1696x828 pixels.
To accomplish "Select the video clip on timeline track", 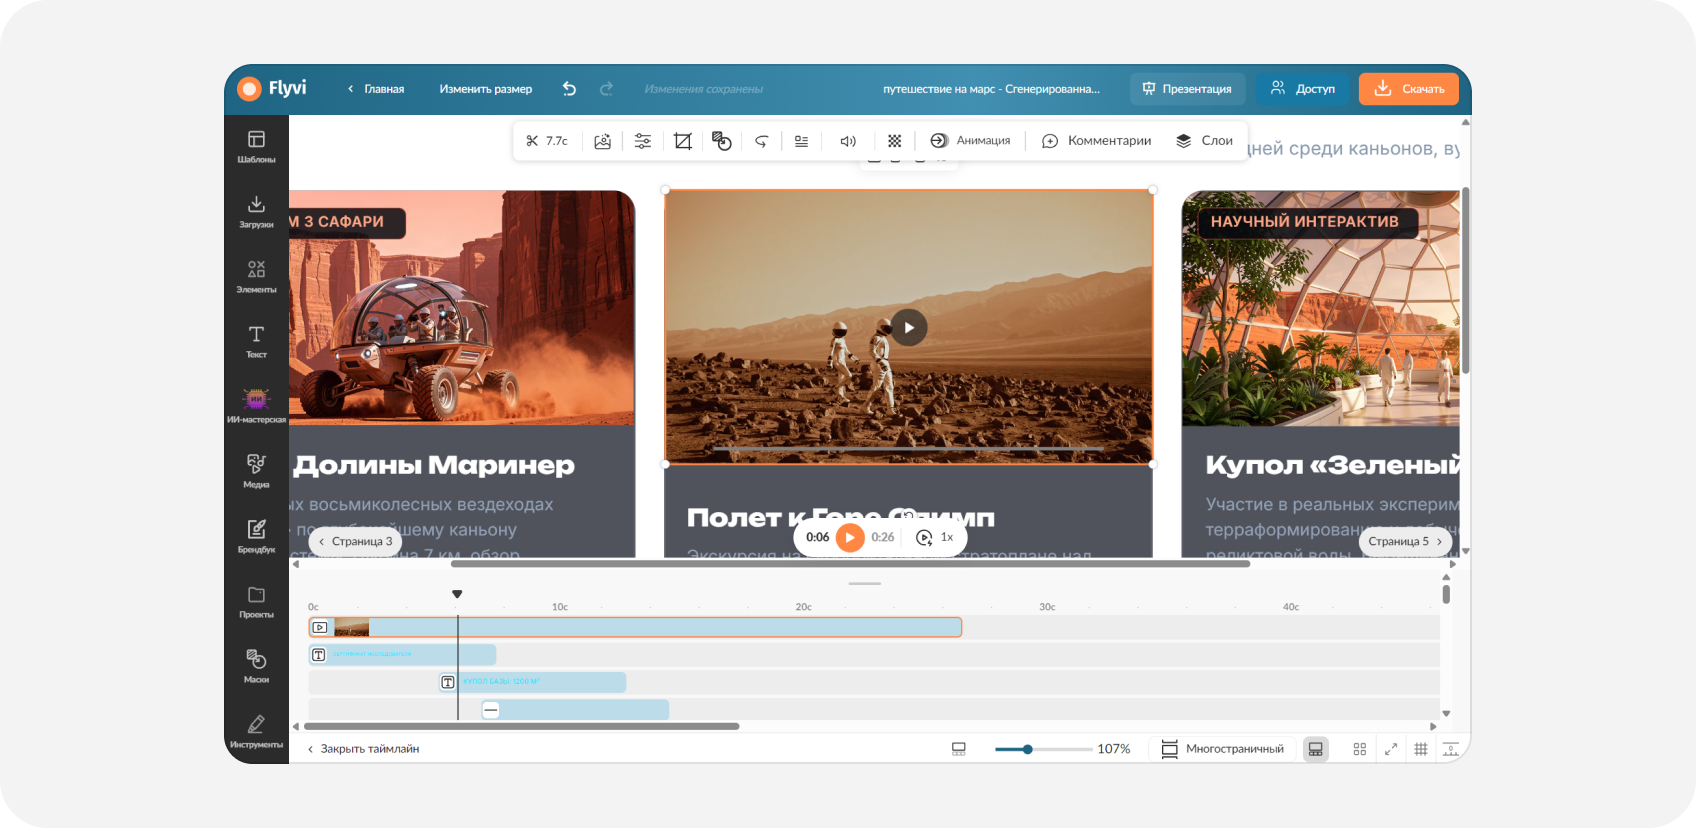I will [x=635, y=627].
